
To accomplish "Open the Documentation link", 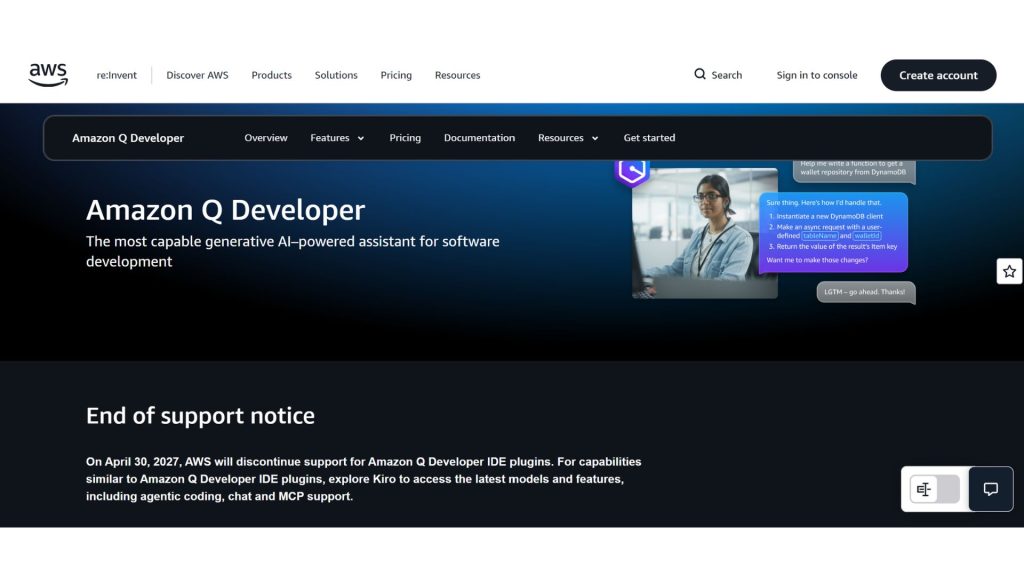I will pyautogui.click(x=479, y=138).
